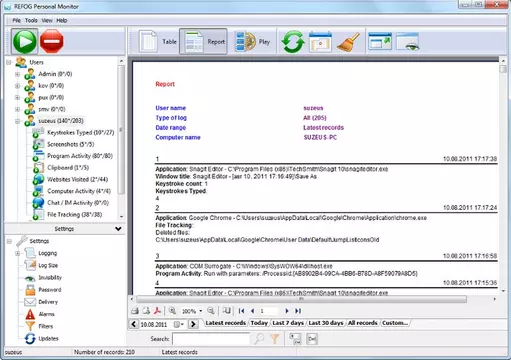Screen dimensions: 511x360
Task: Open the date picker dropdown for 10.08.2011
Action: coord(179,324)
